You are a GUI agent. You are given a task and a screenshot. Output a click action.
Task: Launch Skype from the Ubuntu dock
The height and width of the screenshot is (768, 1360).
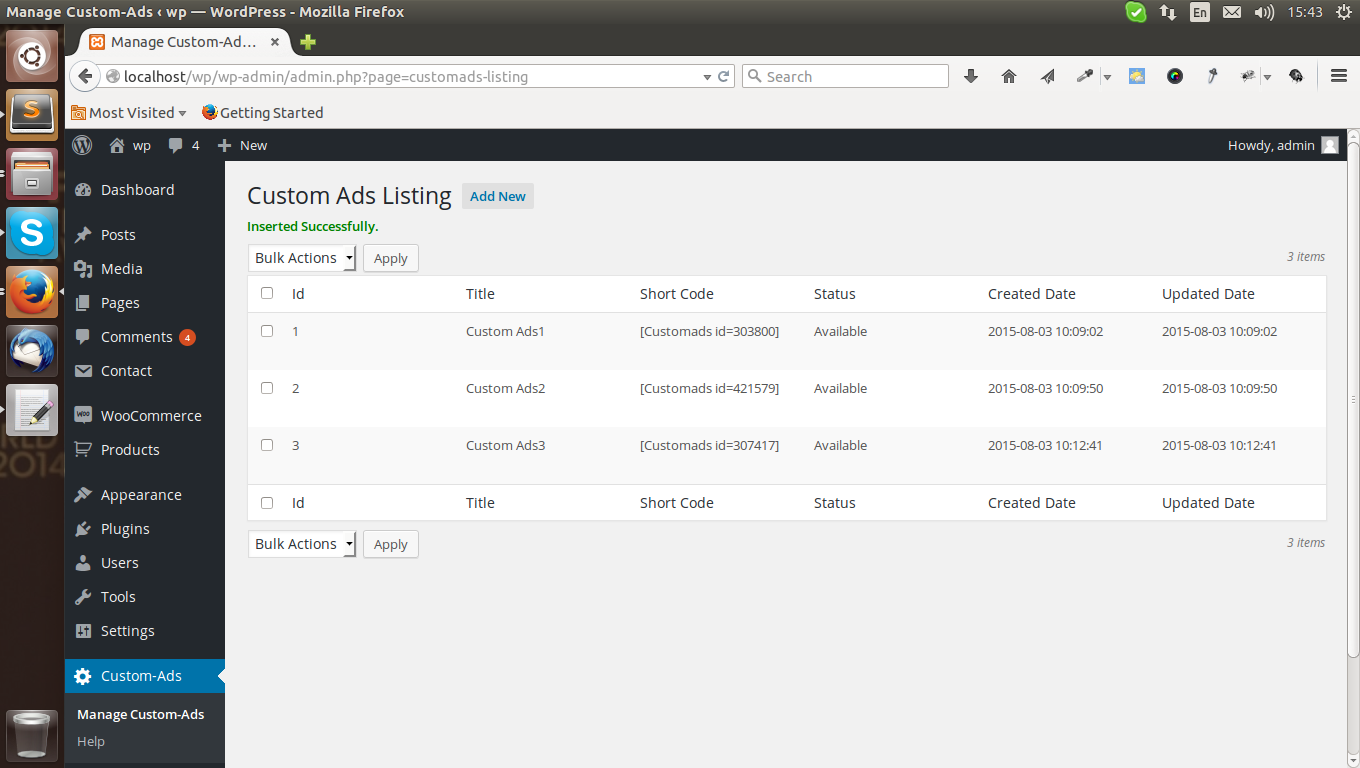coord(32,233)
